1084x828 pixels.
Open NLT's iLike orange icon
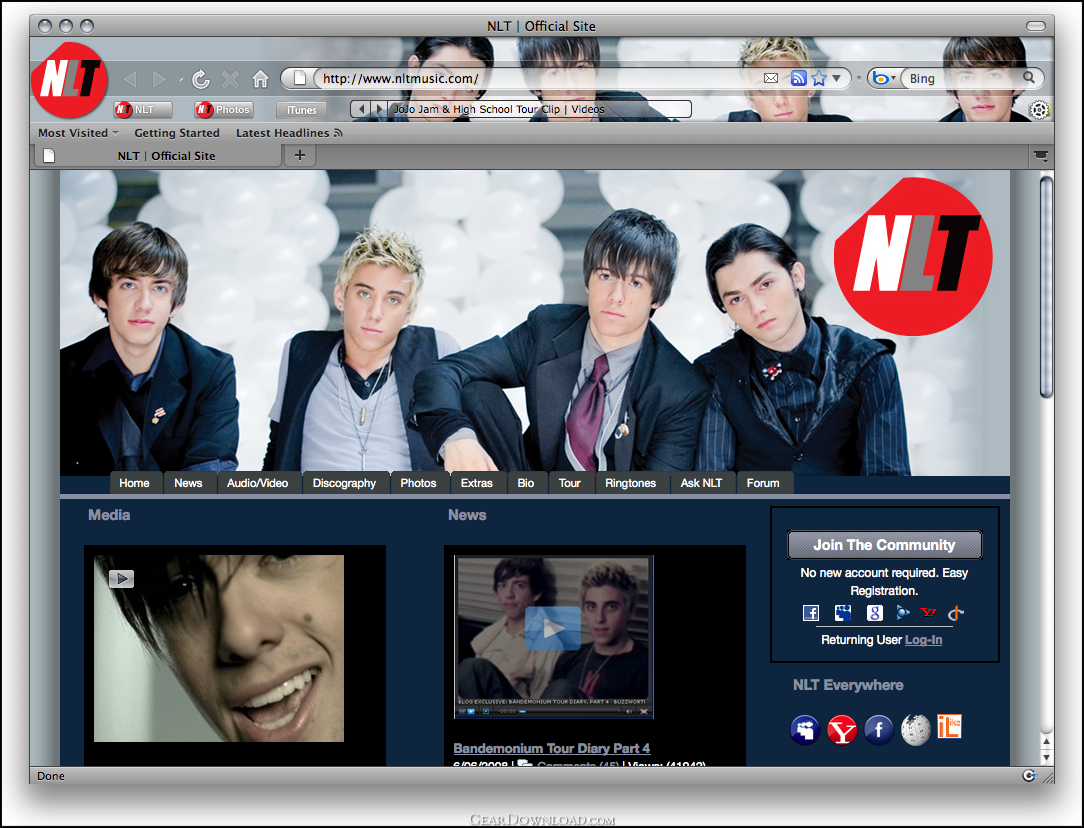(x=949, y=727)
